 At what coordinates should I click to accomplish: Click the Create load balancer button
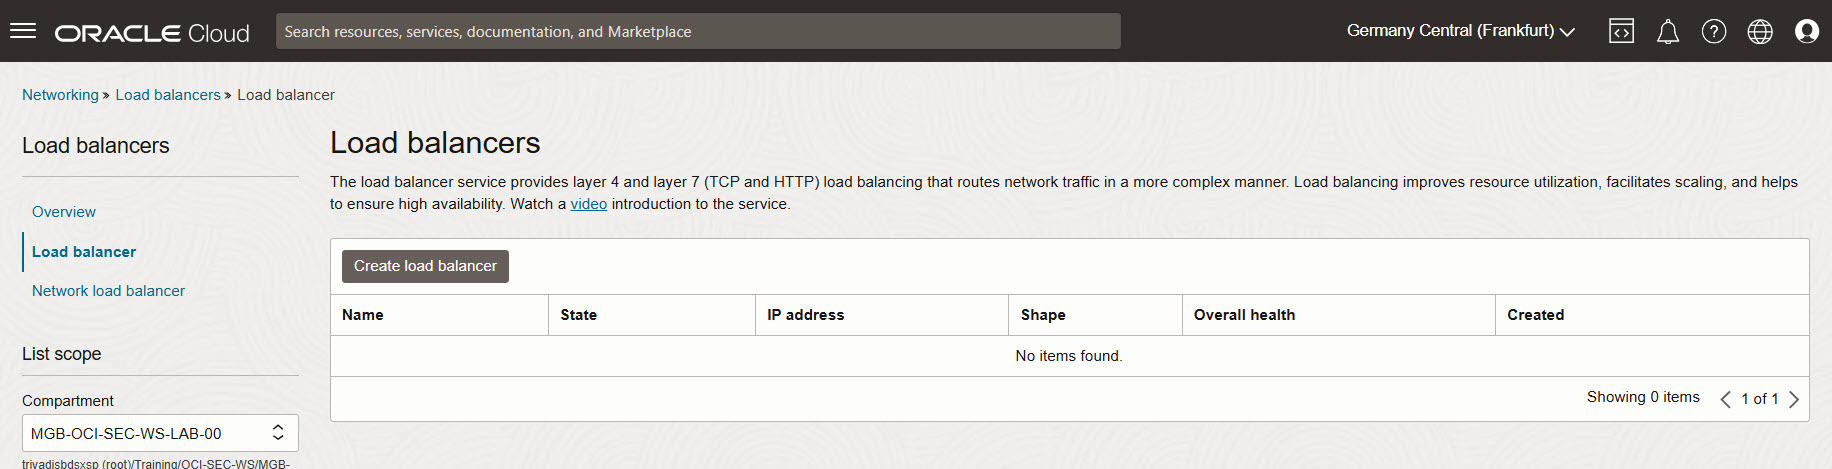click(425, 266)
